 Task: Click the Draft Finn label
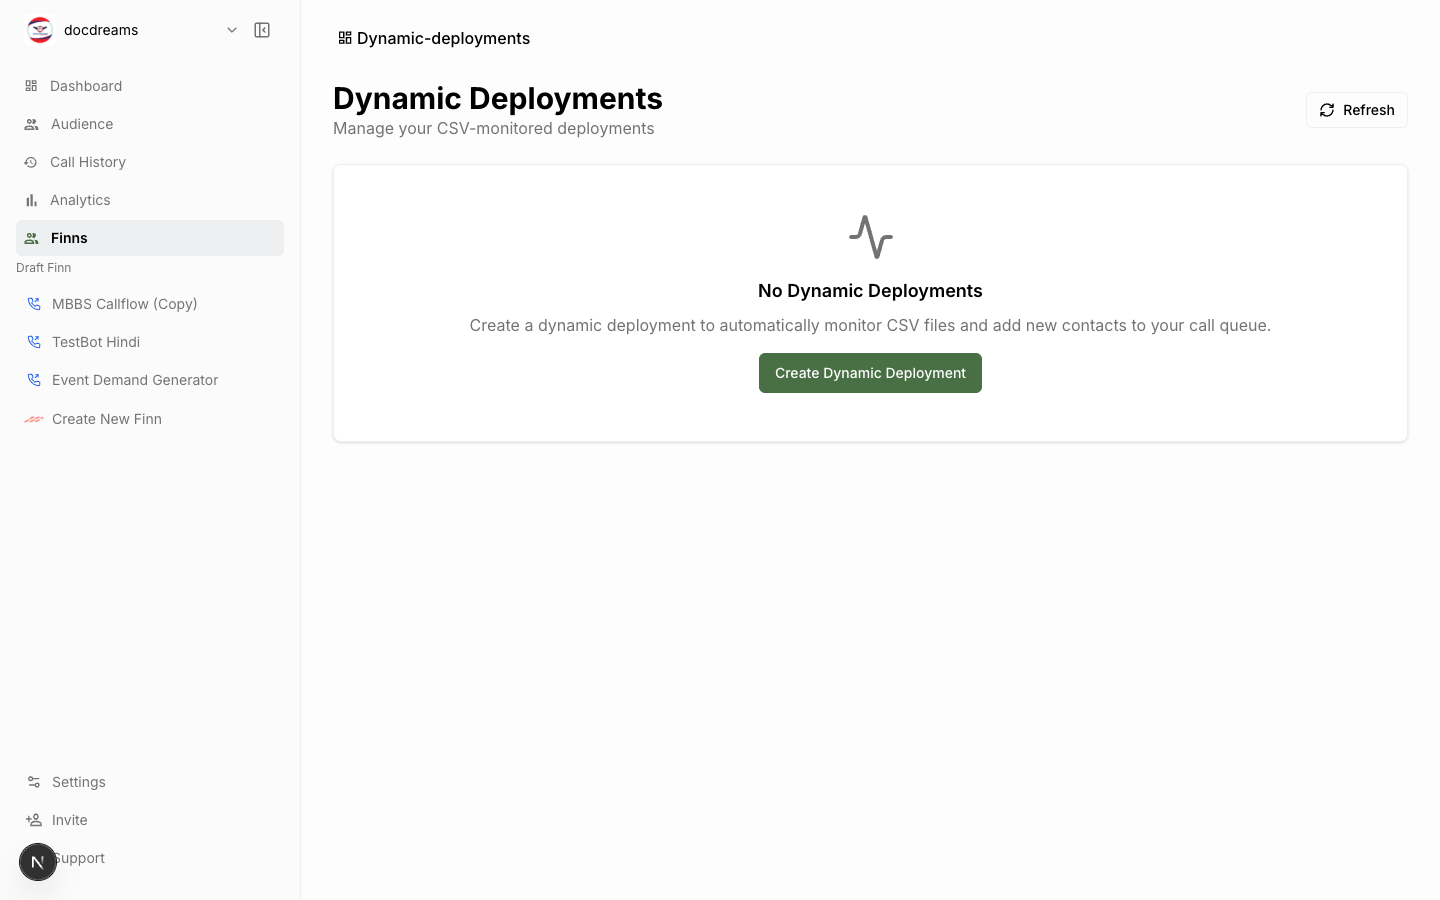click(x=44, y=268)
